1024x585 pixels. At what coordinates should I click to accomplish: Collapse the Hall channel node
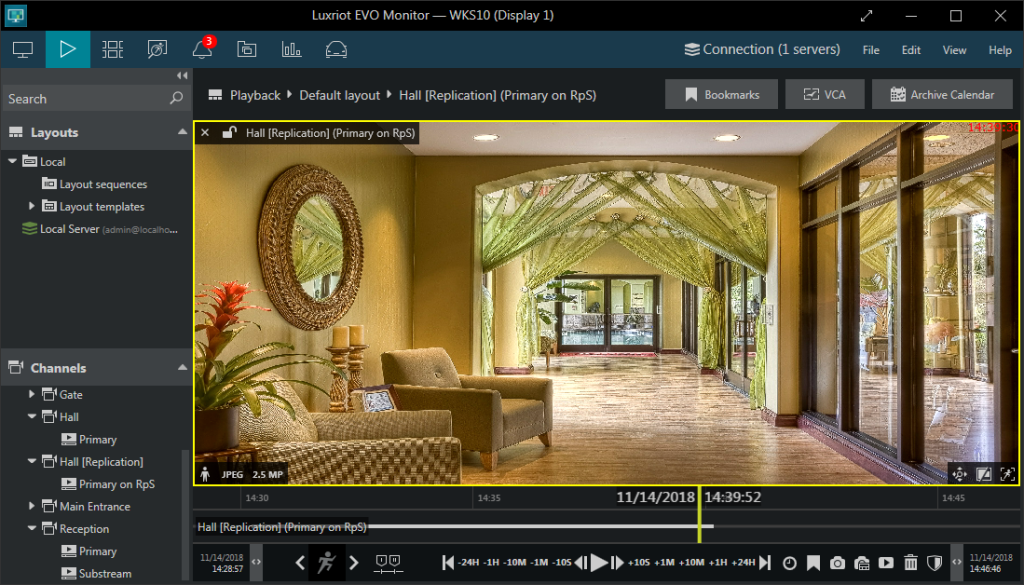(31, 416)
